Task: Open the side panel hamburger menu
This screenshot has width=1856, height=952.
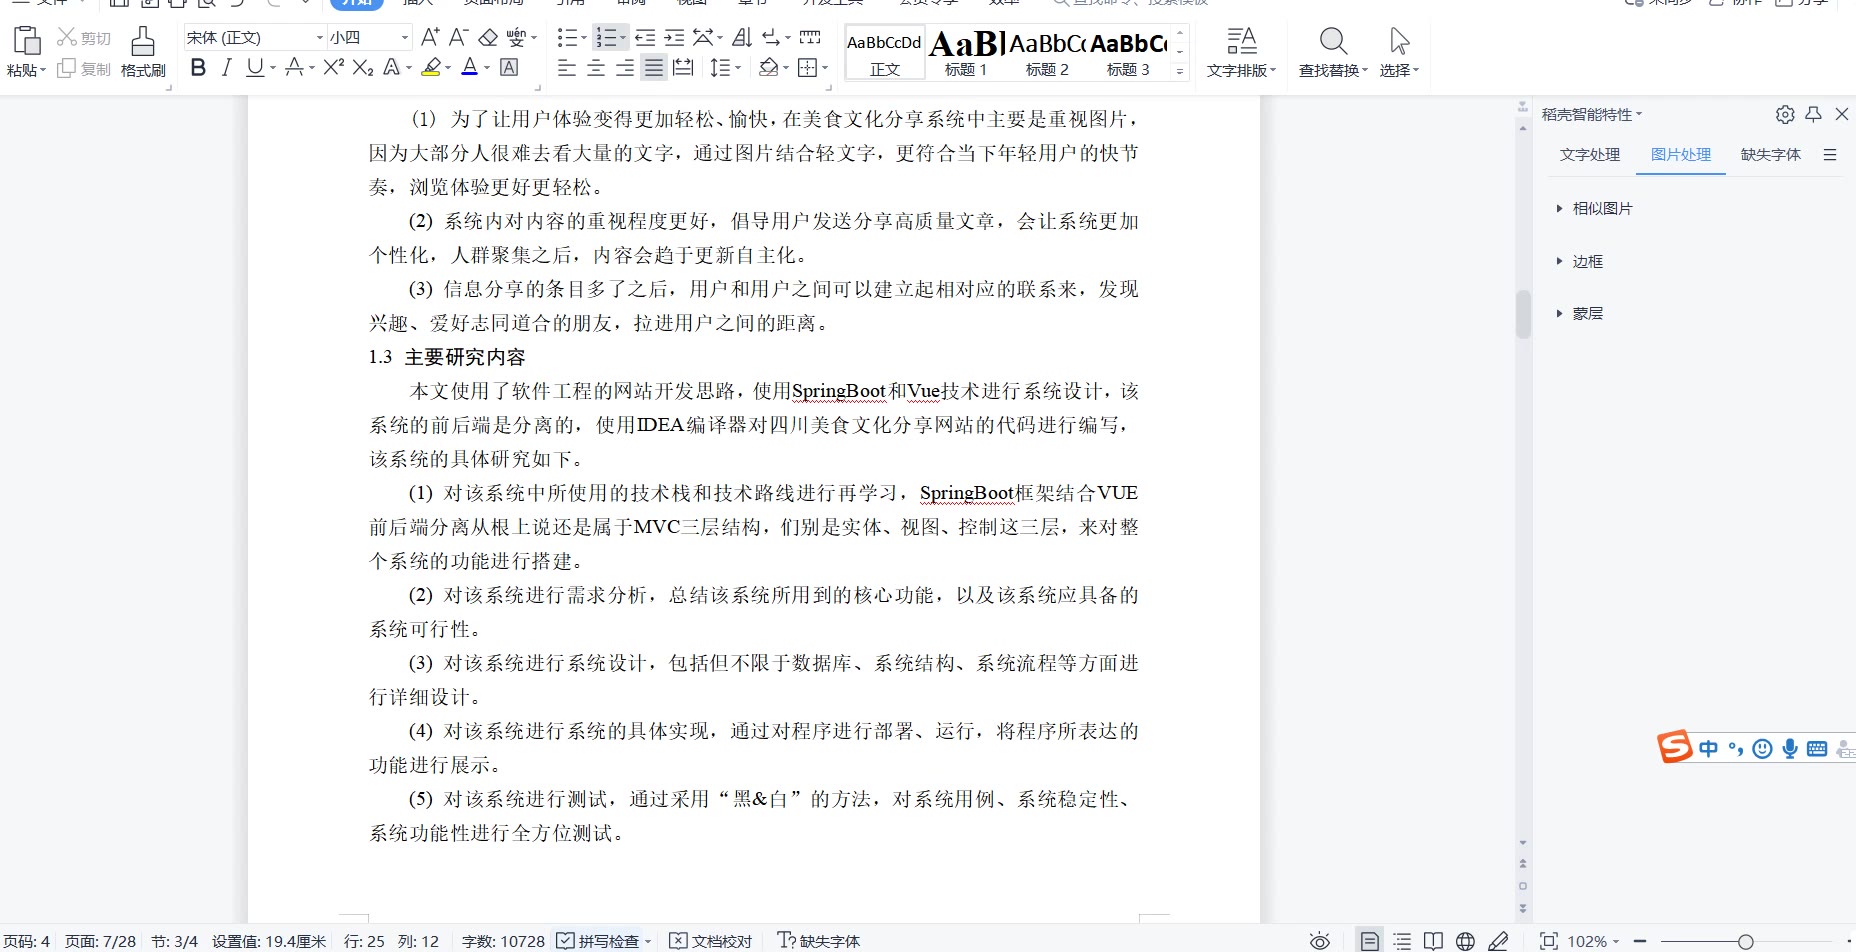Action: point(1830,155)
